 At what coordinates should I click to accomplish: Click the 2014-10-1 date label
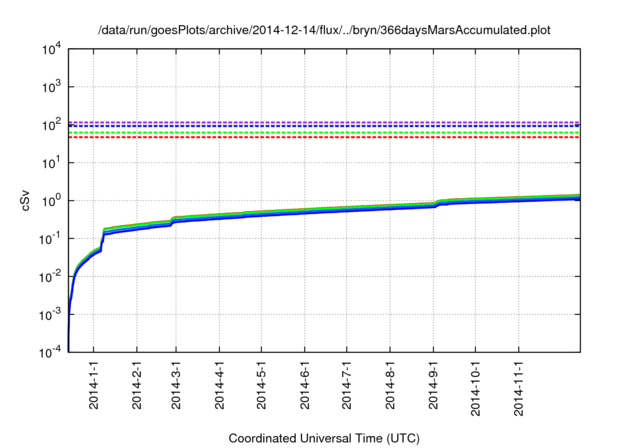(x=476, y=388)
